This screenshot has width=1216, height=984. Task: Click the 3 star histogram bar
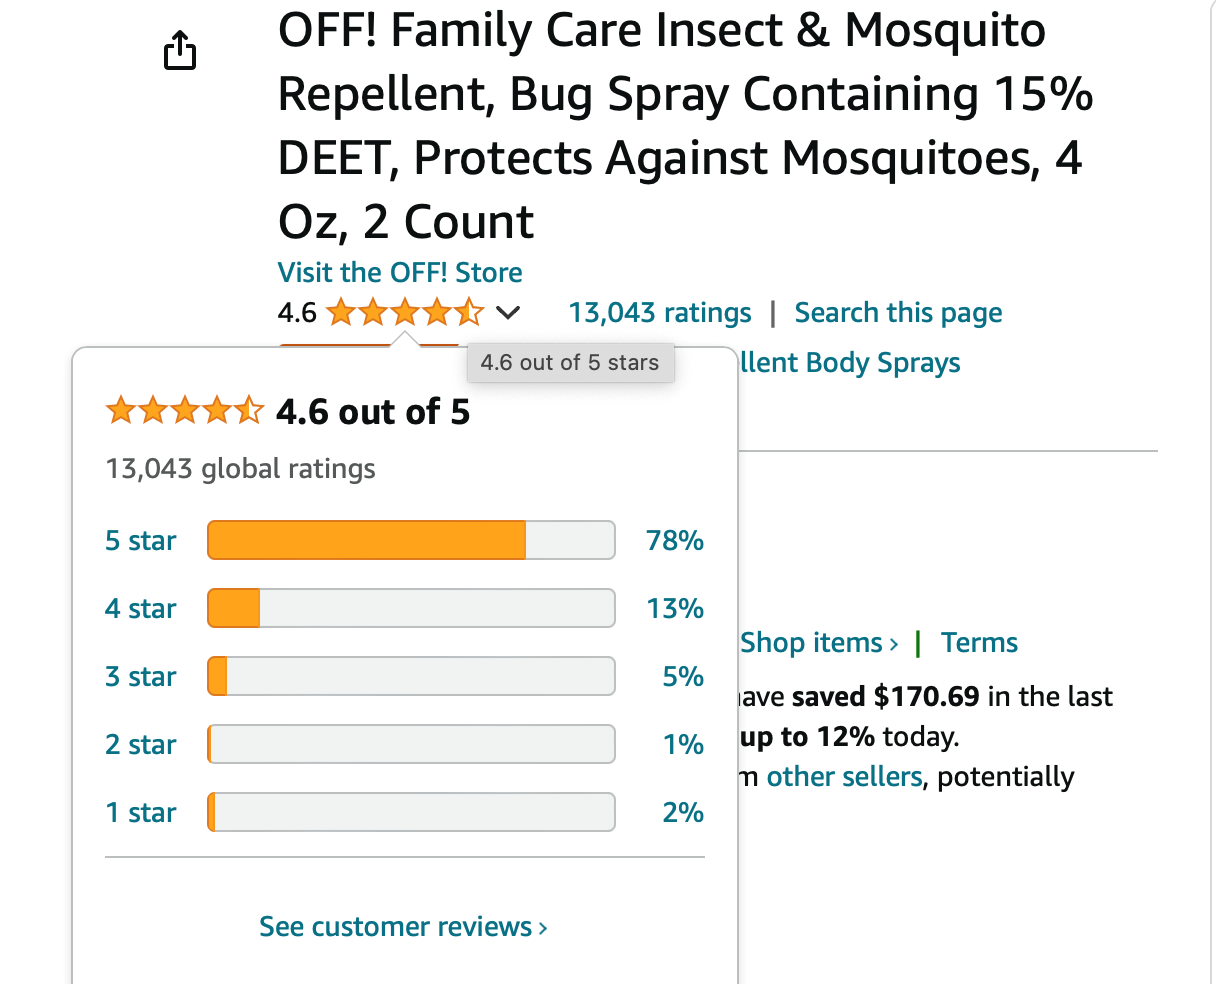click(x=411, y=676)
